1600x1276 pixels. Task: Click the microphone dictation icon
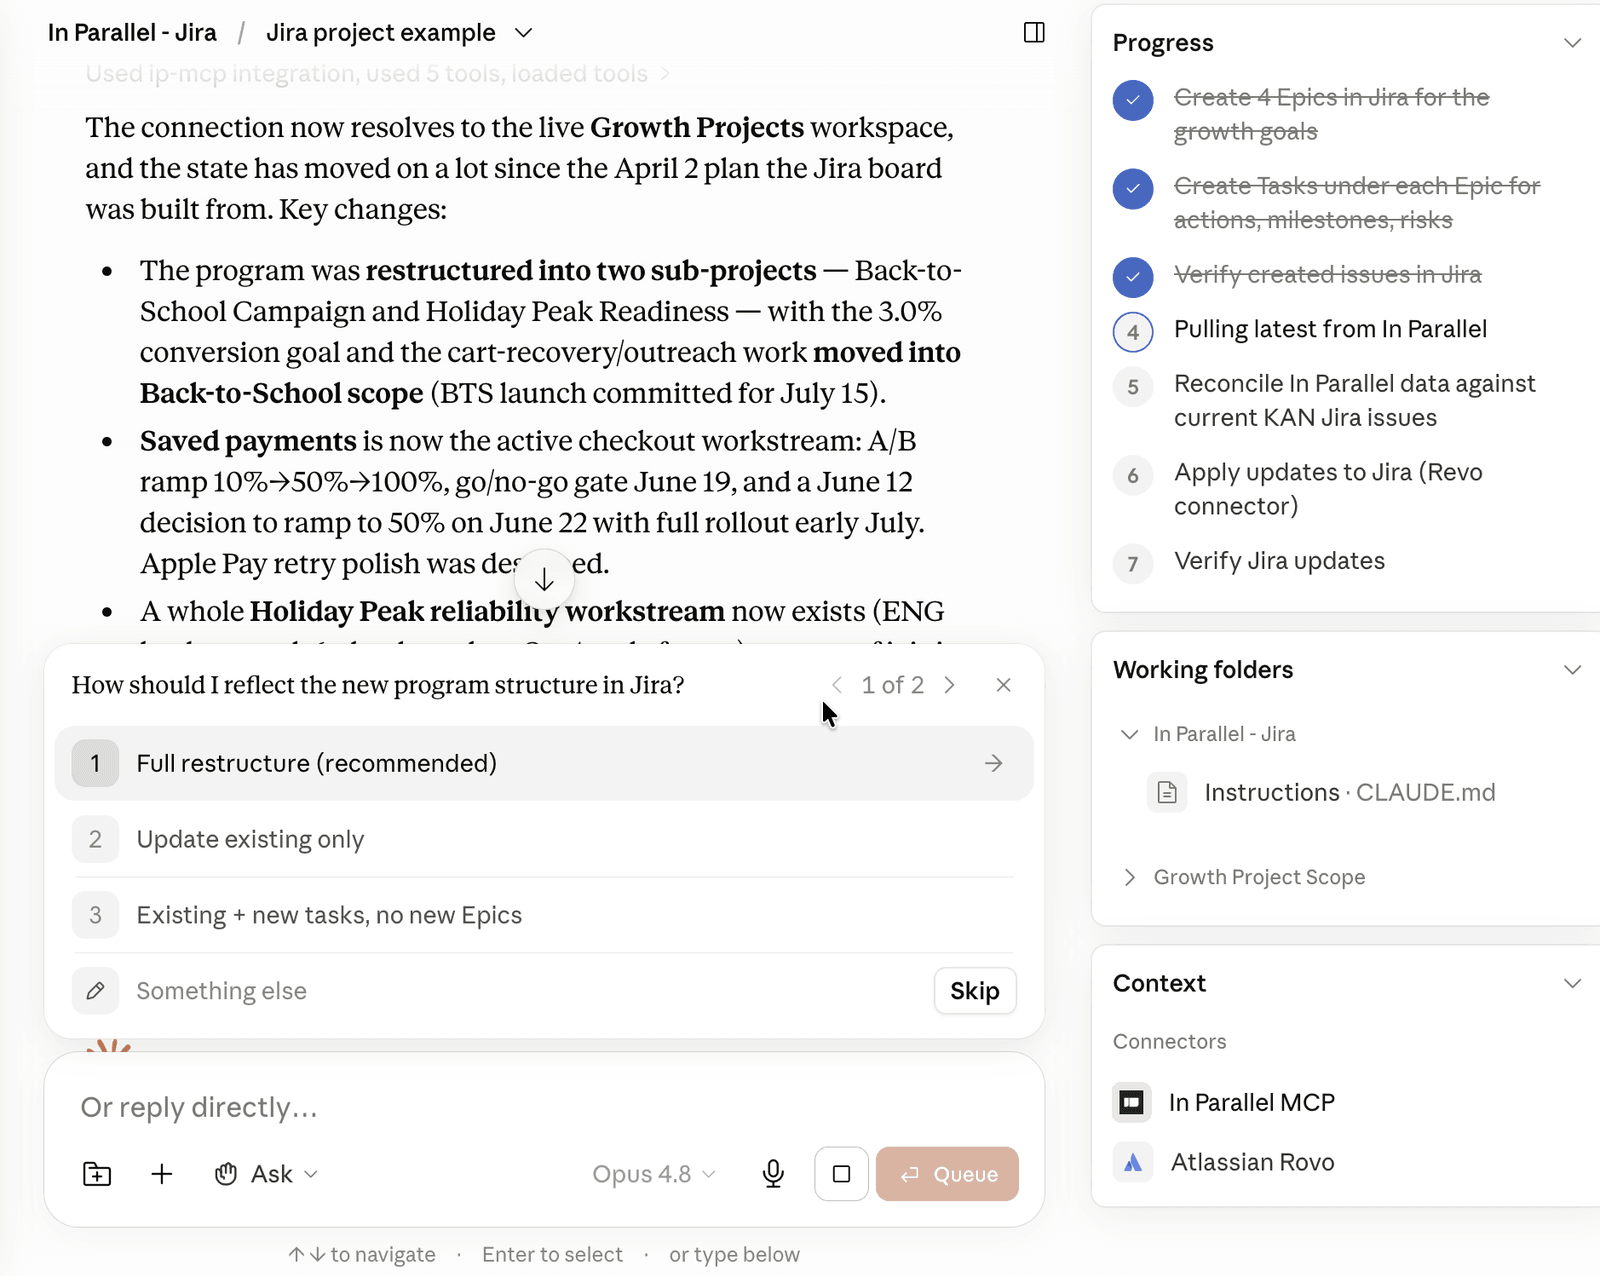click(x=773, y=1174)
